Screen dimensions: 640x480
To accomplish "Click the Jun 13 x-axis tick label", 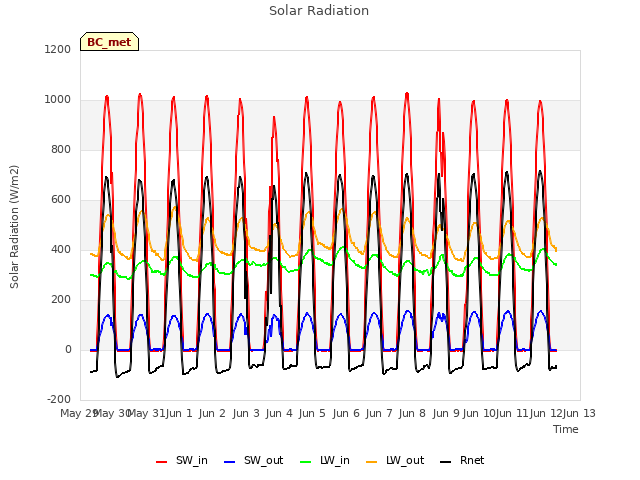I will pyautogui.click(x=580, y=413).
